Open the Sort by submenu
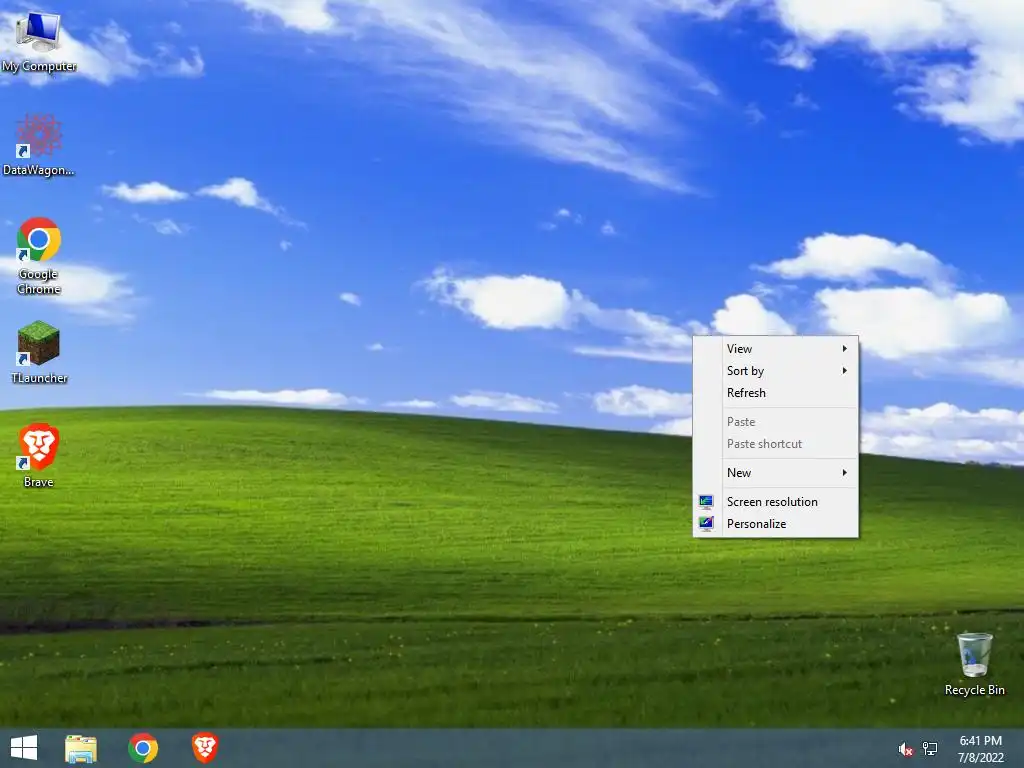1024x768 pixels. point(776,371)
